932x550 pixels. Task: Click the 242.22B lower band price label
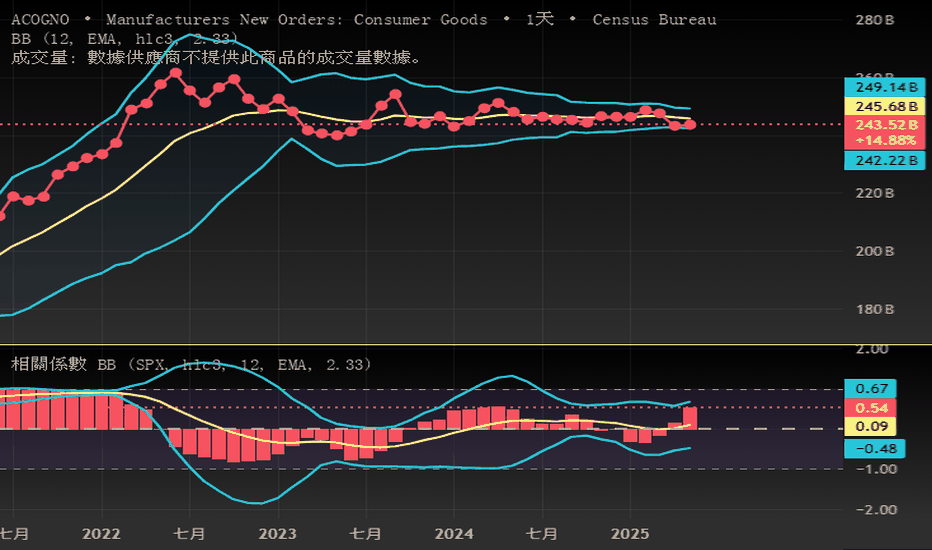(884, 160)
